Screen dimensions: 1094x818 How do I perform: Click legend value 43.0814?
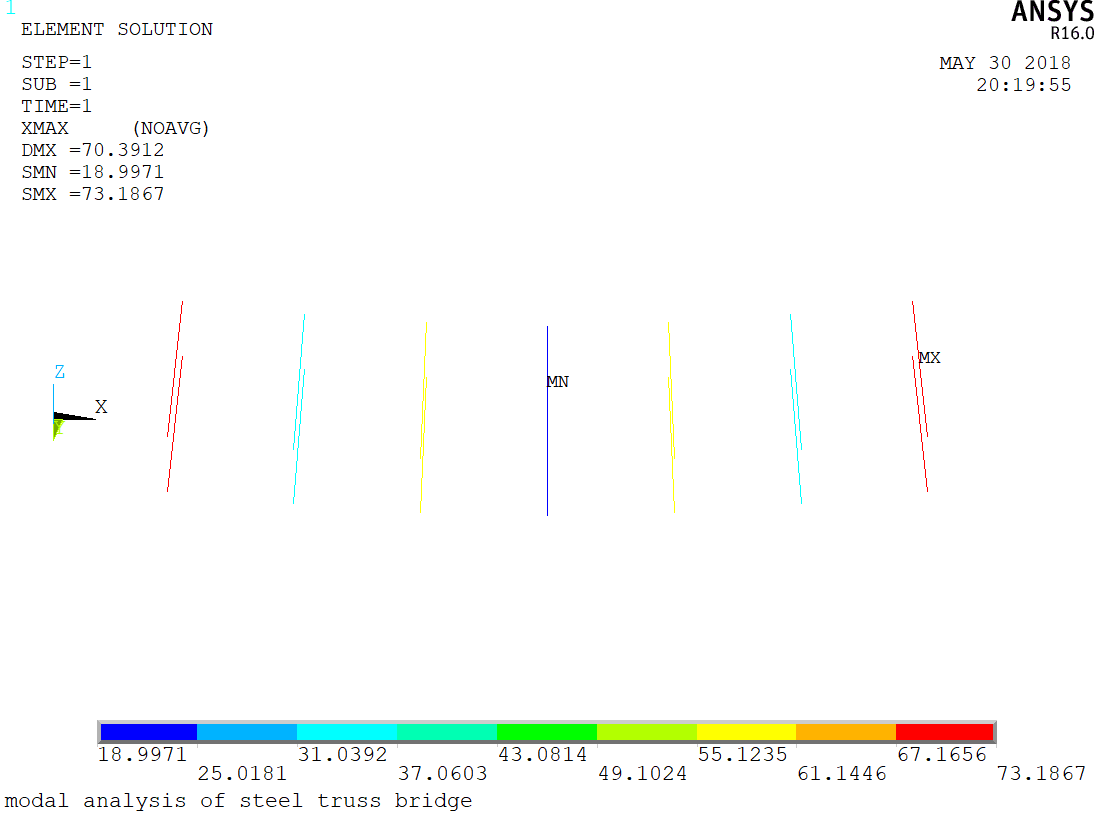point(542,754)
